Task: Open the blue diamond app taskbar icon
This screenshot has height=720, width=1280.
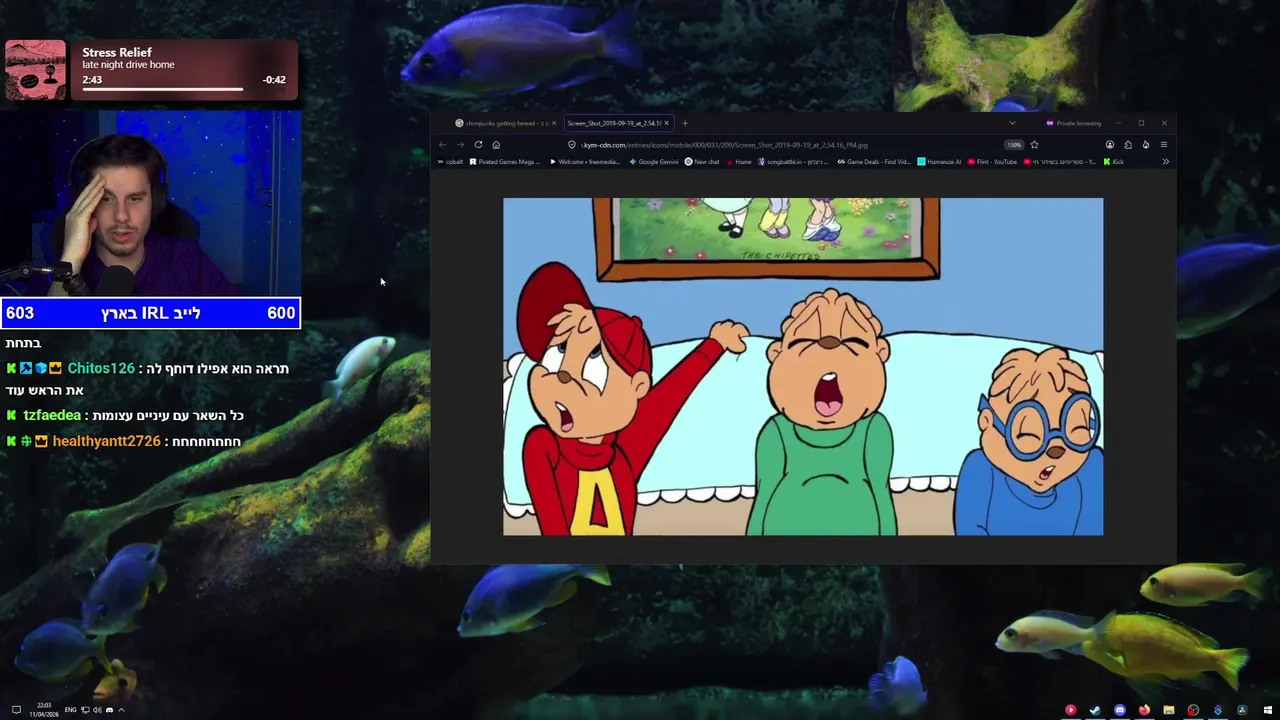Action: click(x=1218, y=710)
